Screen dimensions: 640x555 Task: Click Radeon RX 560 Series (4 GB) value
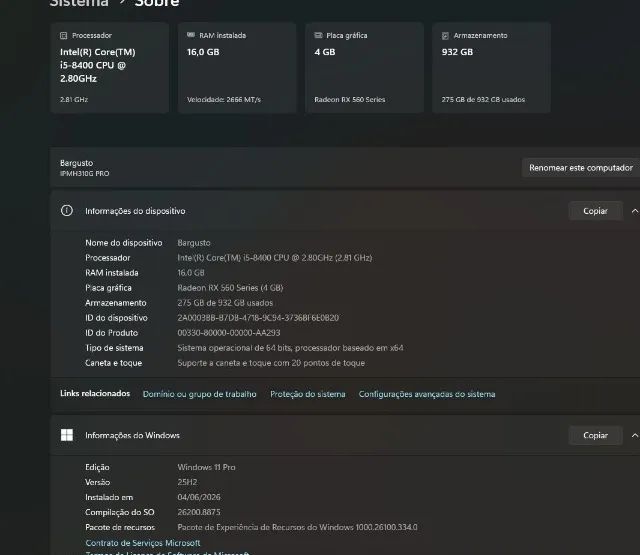(x=230, y=288)
